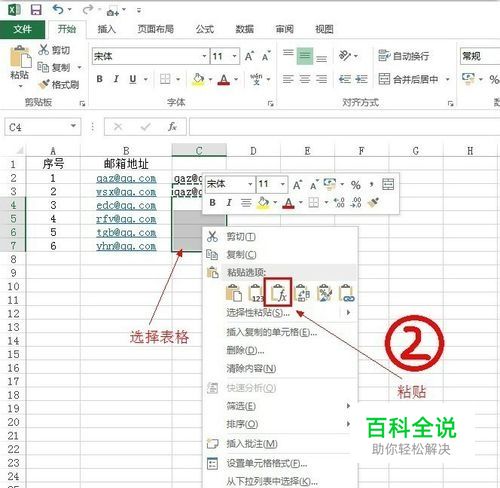
Task: Click the Undo arrow icon
Action: (x=58, y=9)
